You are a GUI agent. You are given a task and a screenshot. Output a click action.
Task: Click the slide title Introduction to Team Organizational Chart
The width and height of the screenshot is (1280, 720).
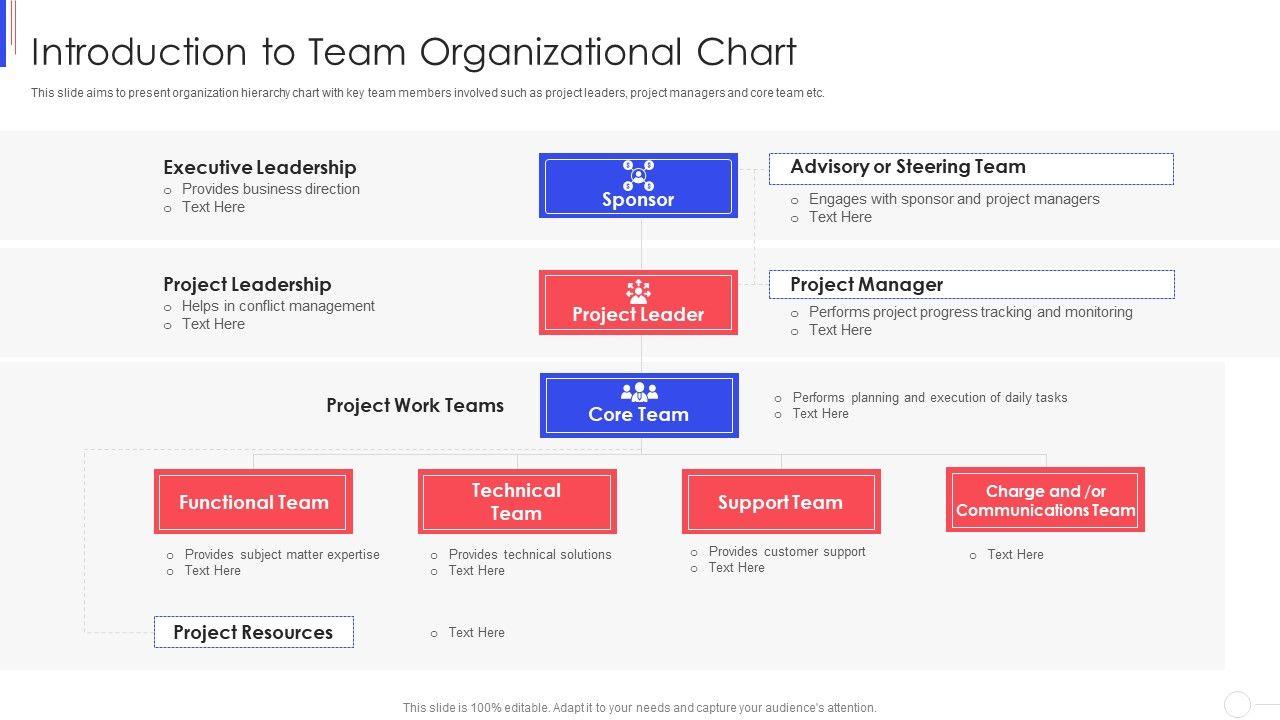[x=414, y=52]
